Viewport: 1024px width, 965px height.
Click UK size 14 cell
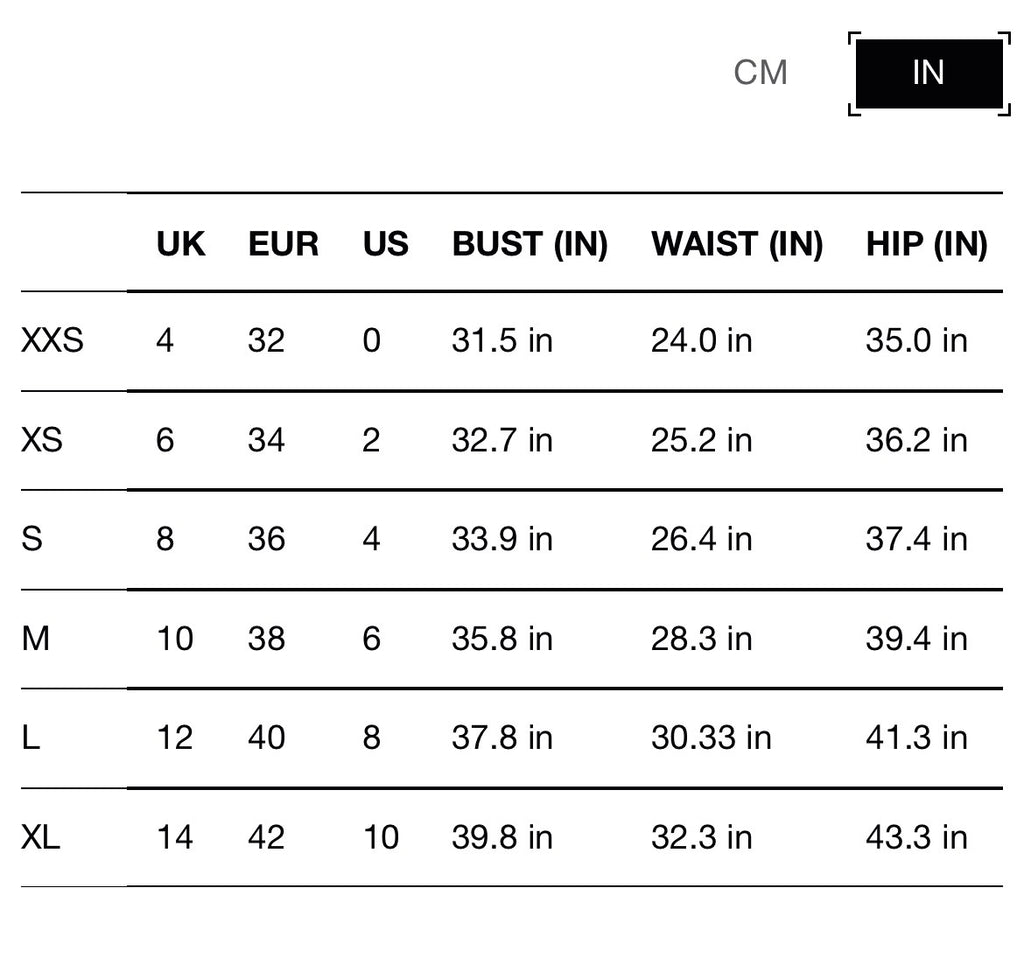[175, 837]
